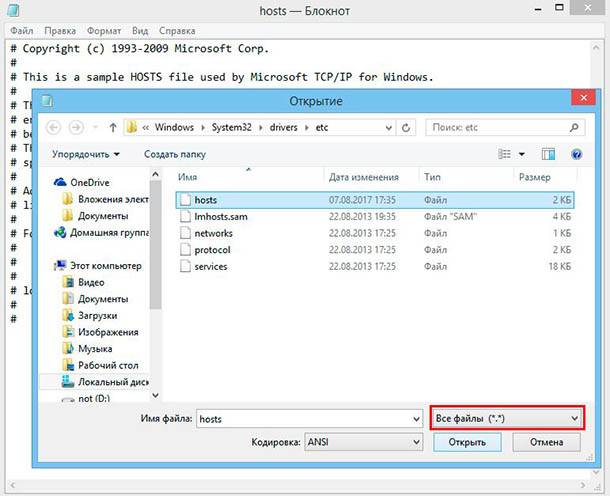Click the navigation pane scrollbar thumb

pyautogui.click(x=155, y=245)
